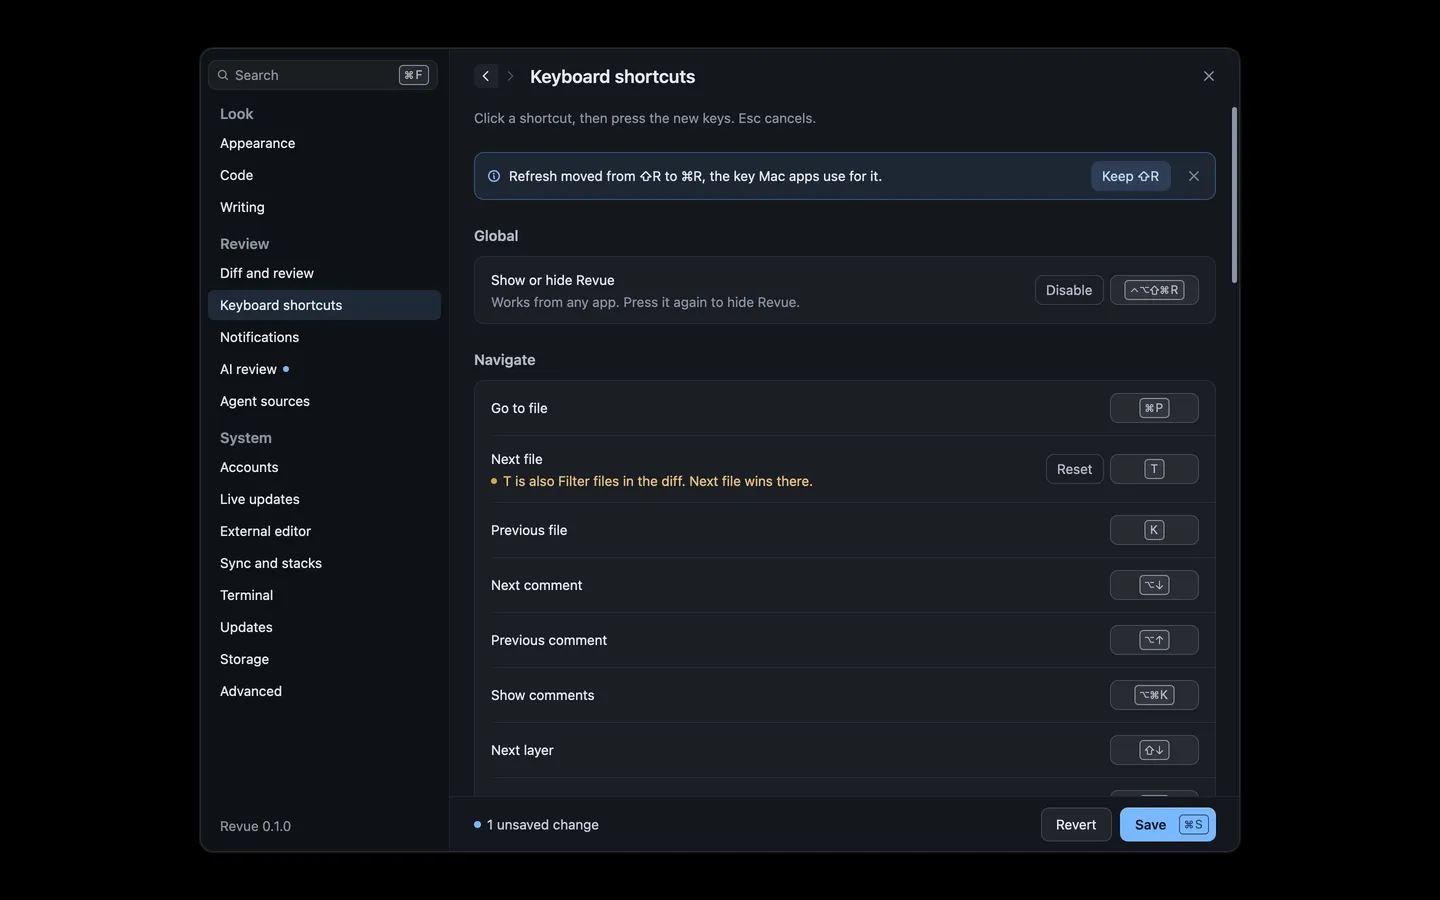The width and height of the screenshot is (1440, 900).
Task: Open Live updates settings
Action: 324,499
